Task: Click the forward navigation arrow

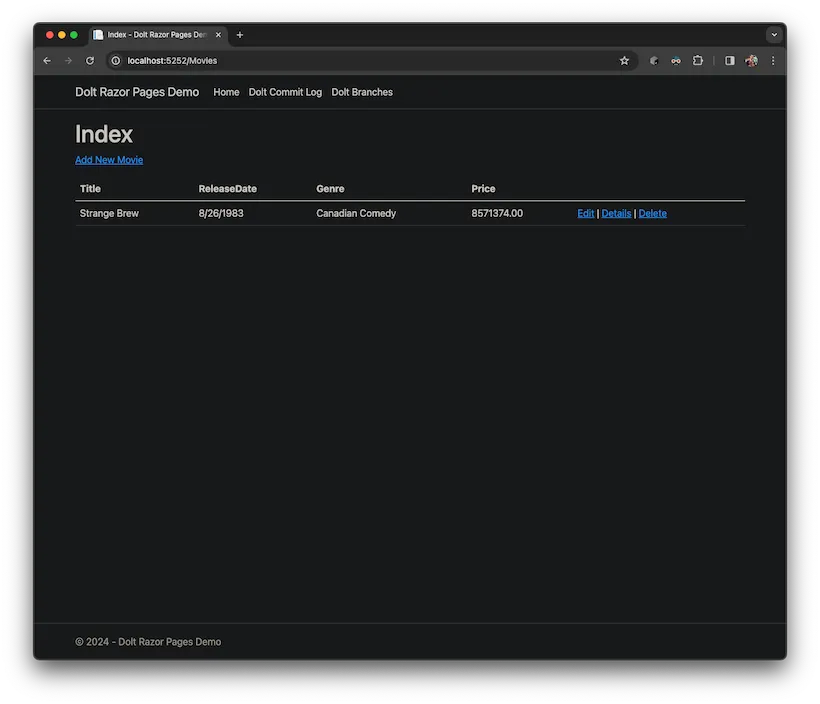Action: tap(68, 60)
